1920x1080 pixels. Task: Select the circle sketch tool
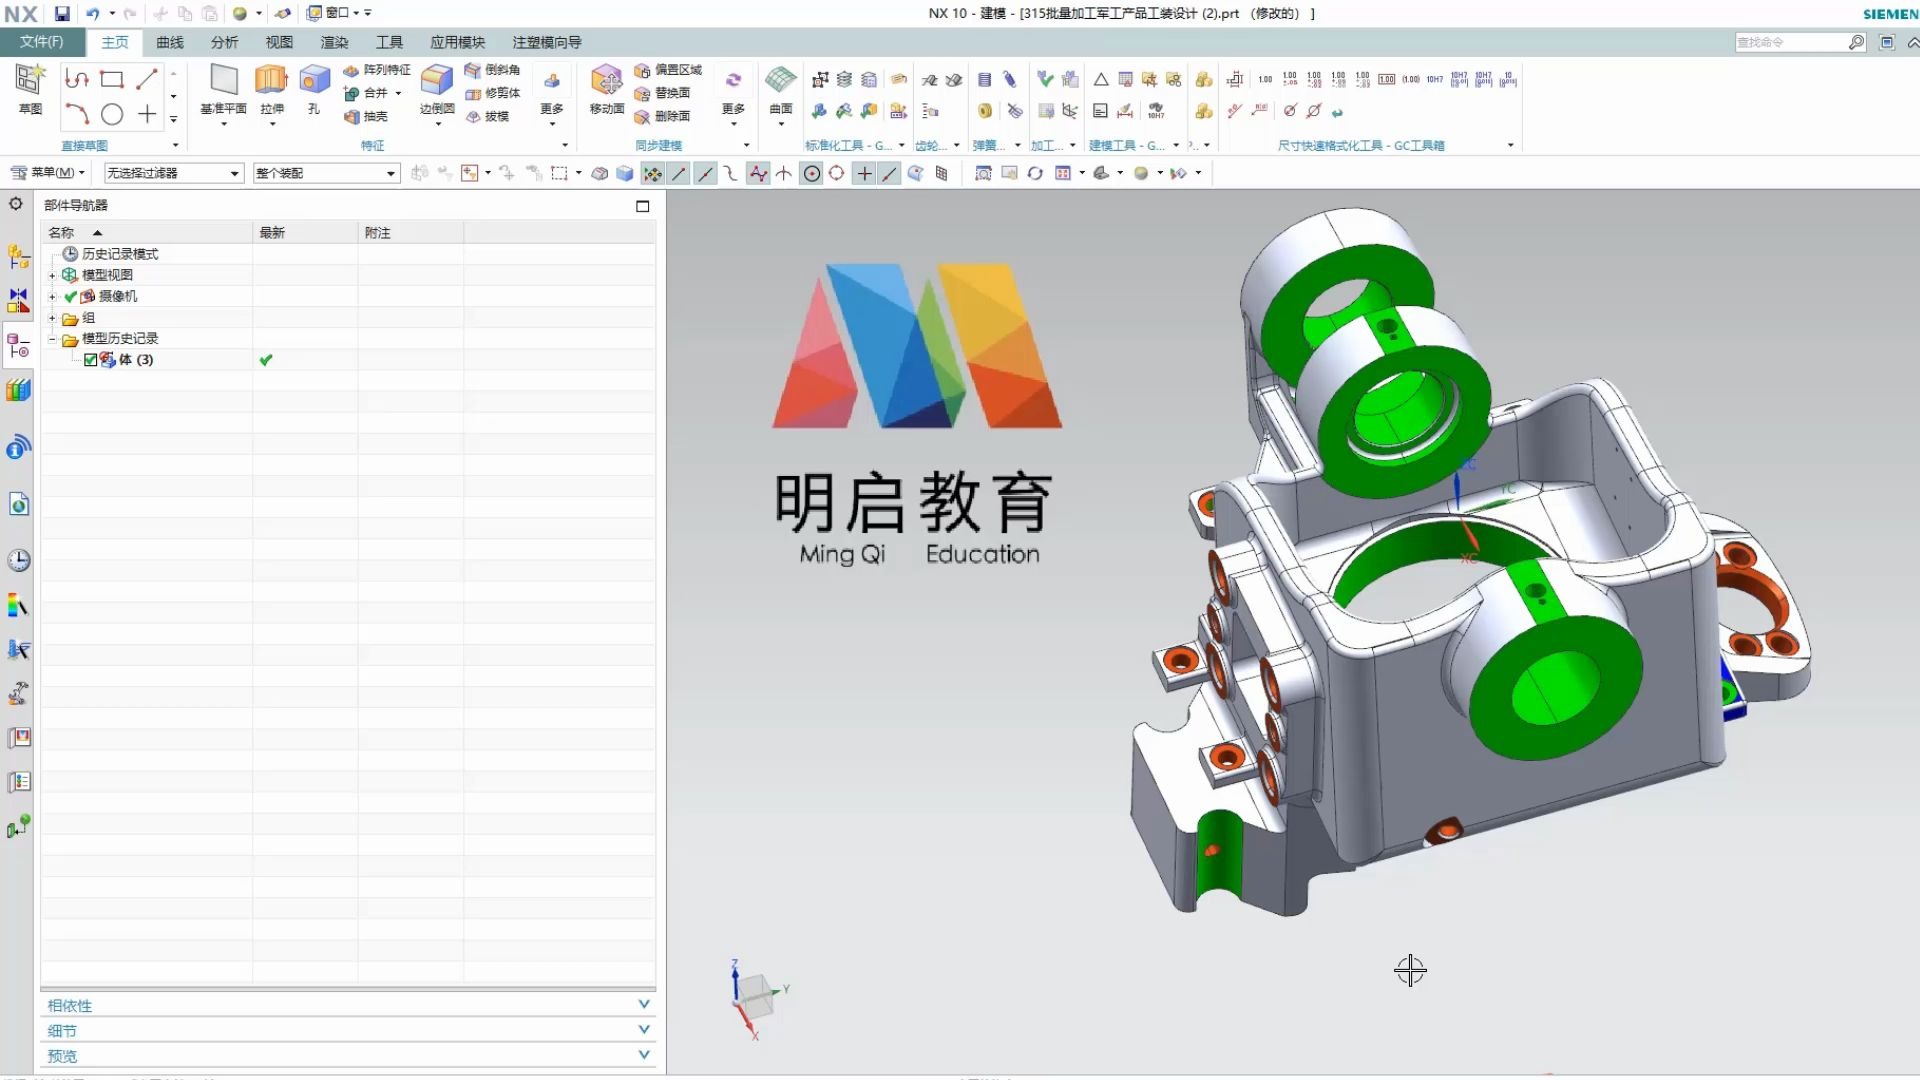point(112,114)
